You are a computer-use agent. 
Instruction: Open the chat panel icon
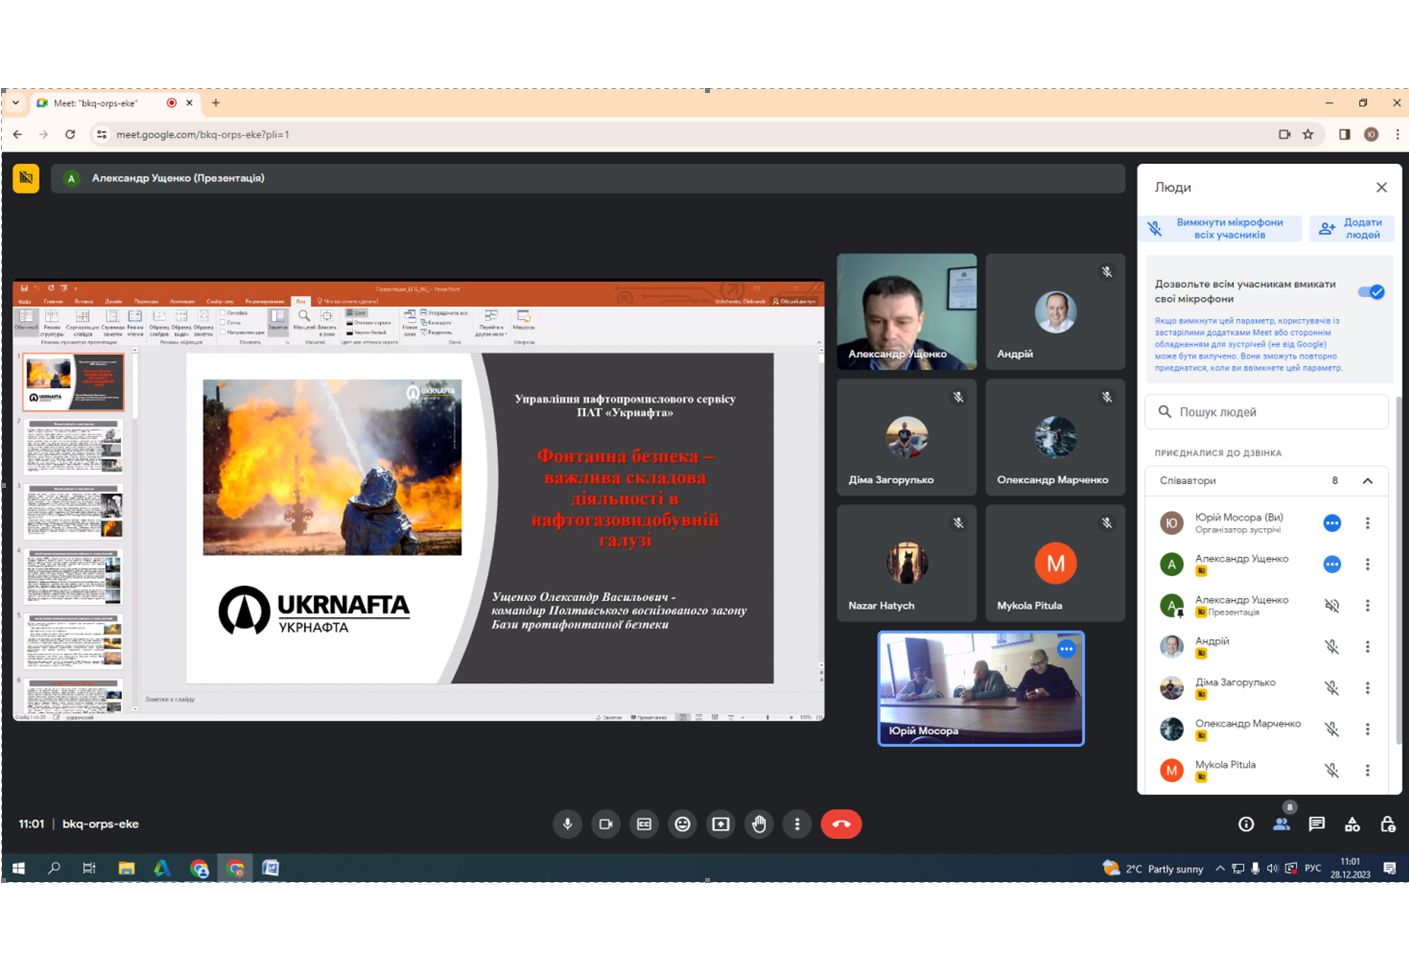[1316, 824]
